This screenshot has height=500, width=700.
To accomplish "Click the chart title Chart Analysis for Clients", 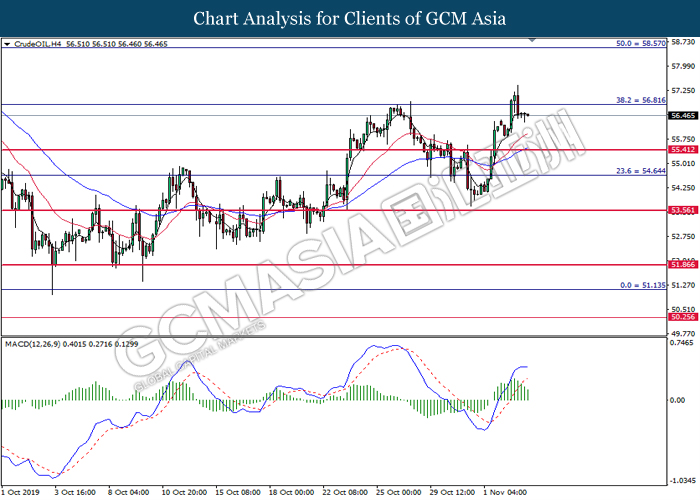I will [x=349, y=19].
